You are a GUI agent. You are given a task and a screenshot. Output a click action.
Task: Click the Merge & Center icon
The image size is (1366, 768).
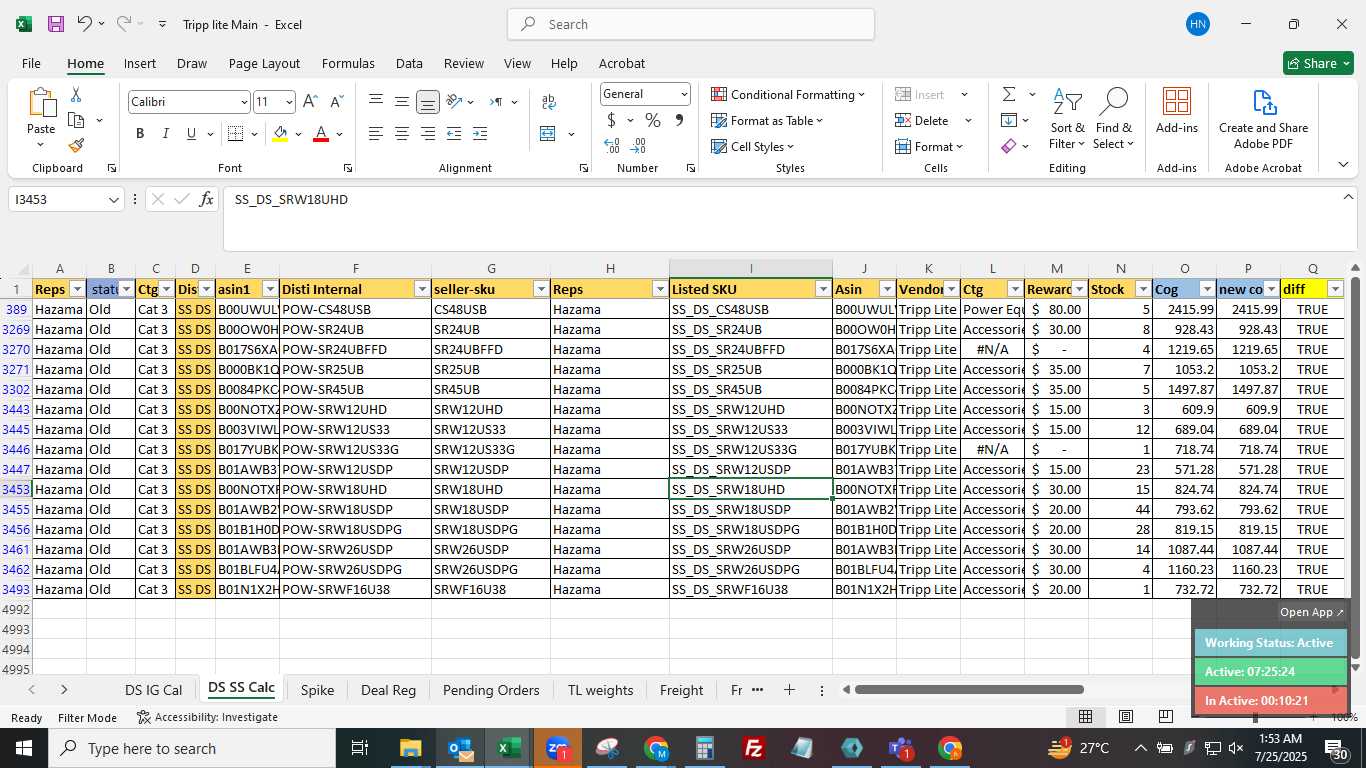pyautogui.click(x=547, y=134)
